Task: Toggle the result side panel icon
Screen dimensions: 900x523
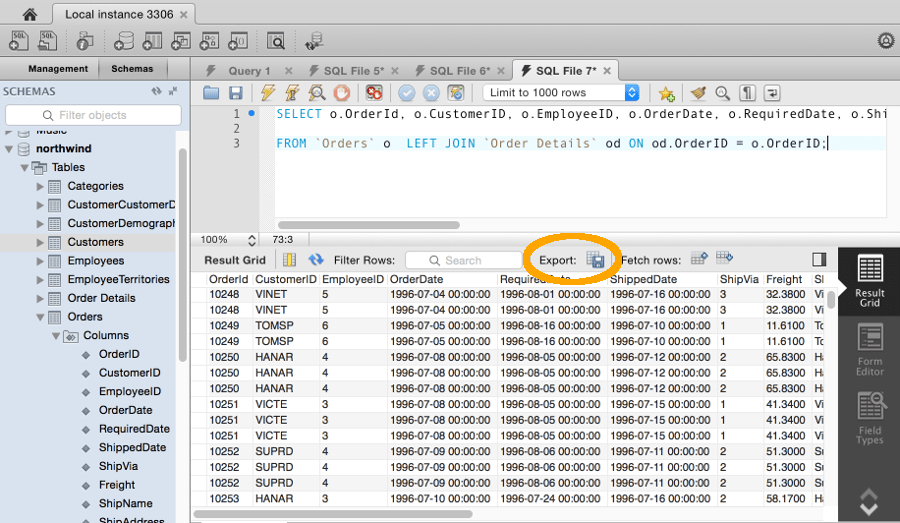Action: tap(819, 259)
